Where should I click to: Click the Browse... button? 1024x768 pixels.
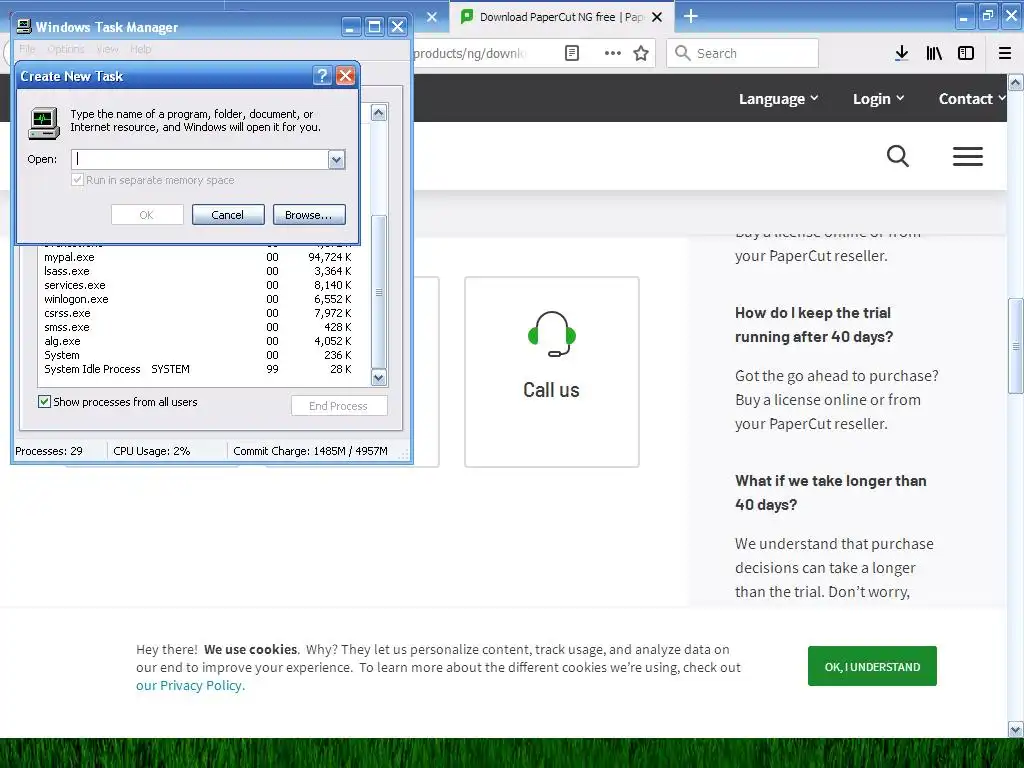[x=309, y=215]
